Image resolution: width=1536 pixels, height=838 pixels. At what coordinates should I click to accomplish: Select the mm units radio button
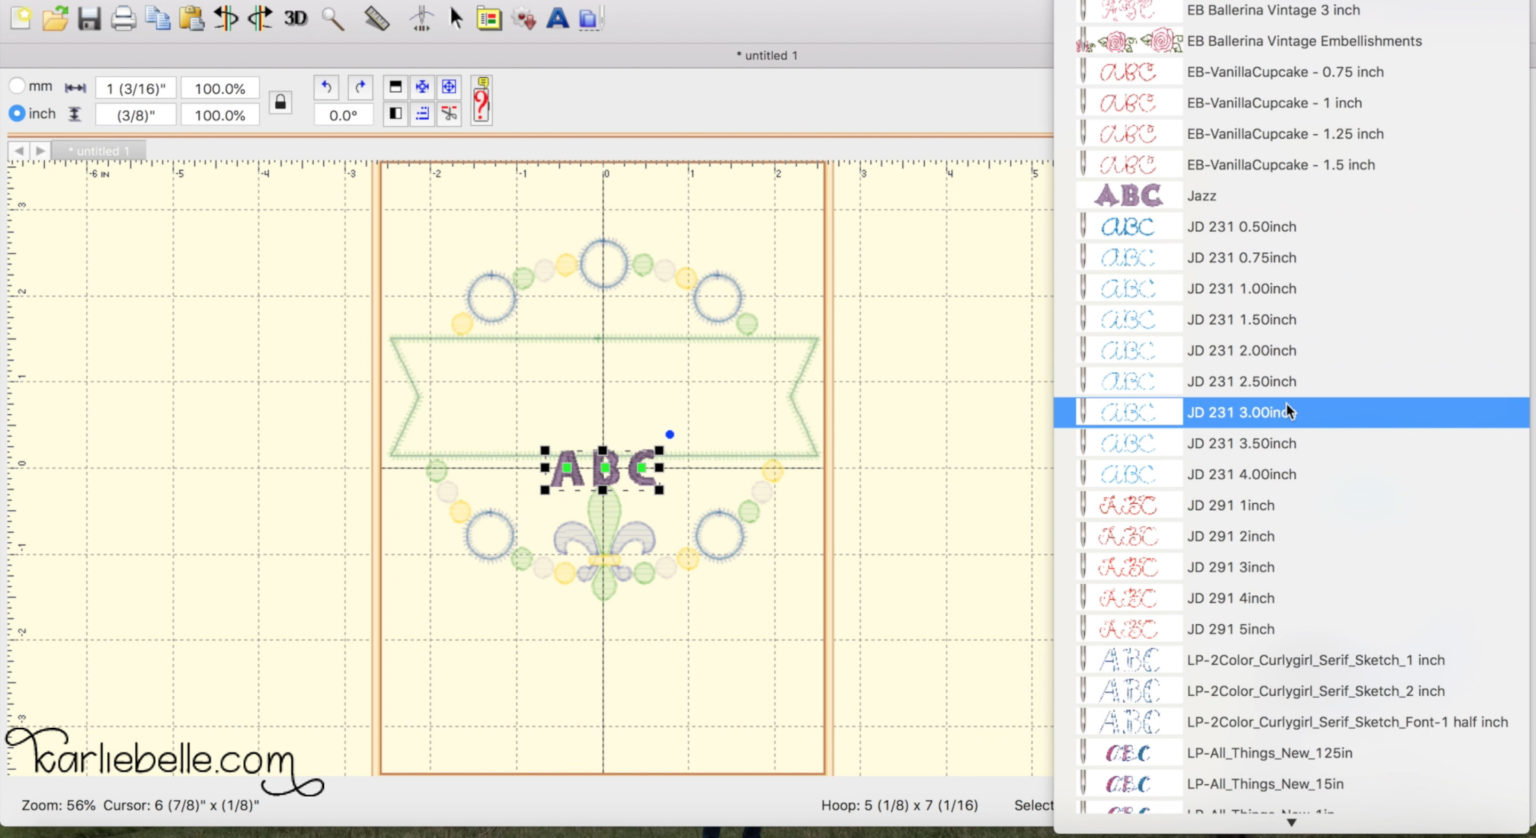tap(17, 86)
